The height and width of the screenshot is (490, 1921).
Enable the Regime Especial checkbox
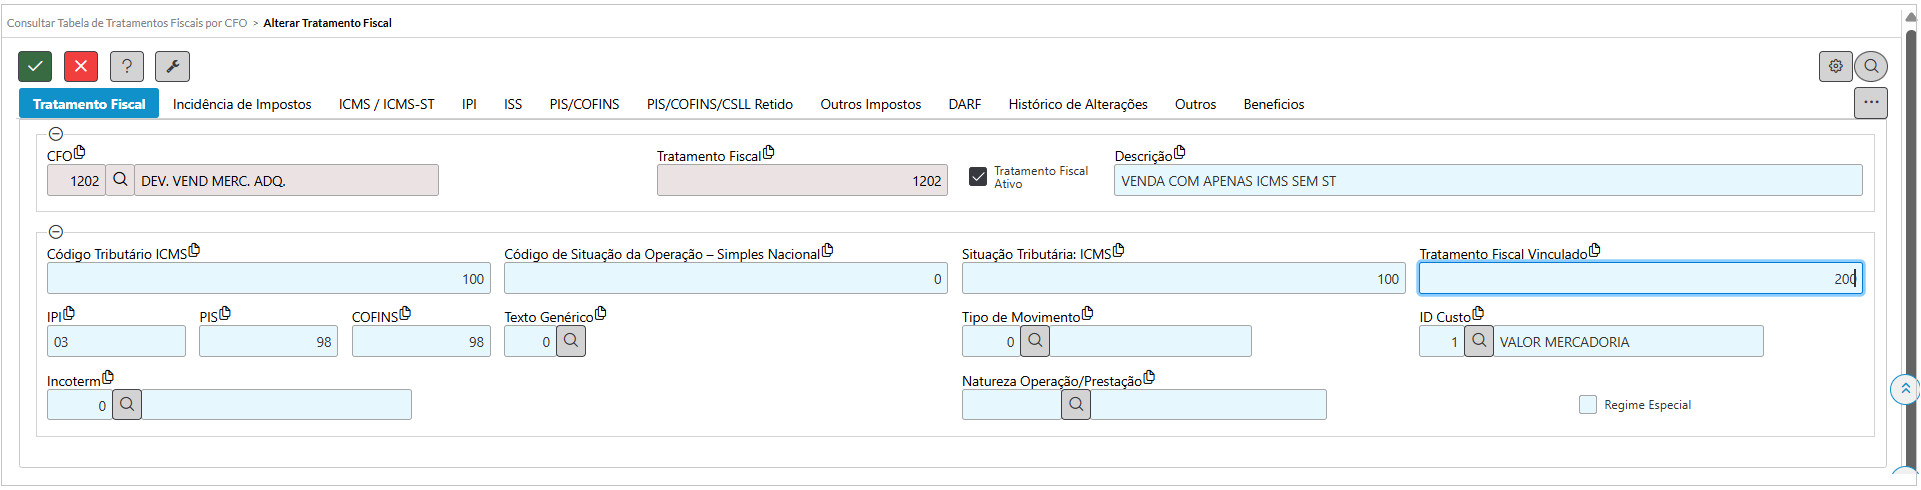coord(1588,405)
